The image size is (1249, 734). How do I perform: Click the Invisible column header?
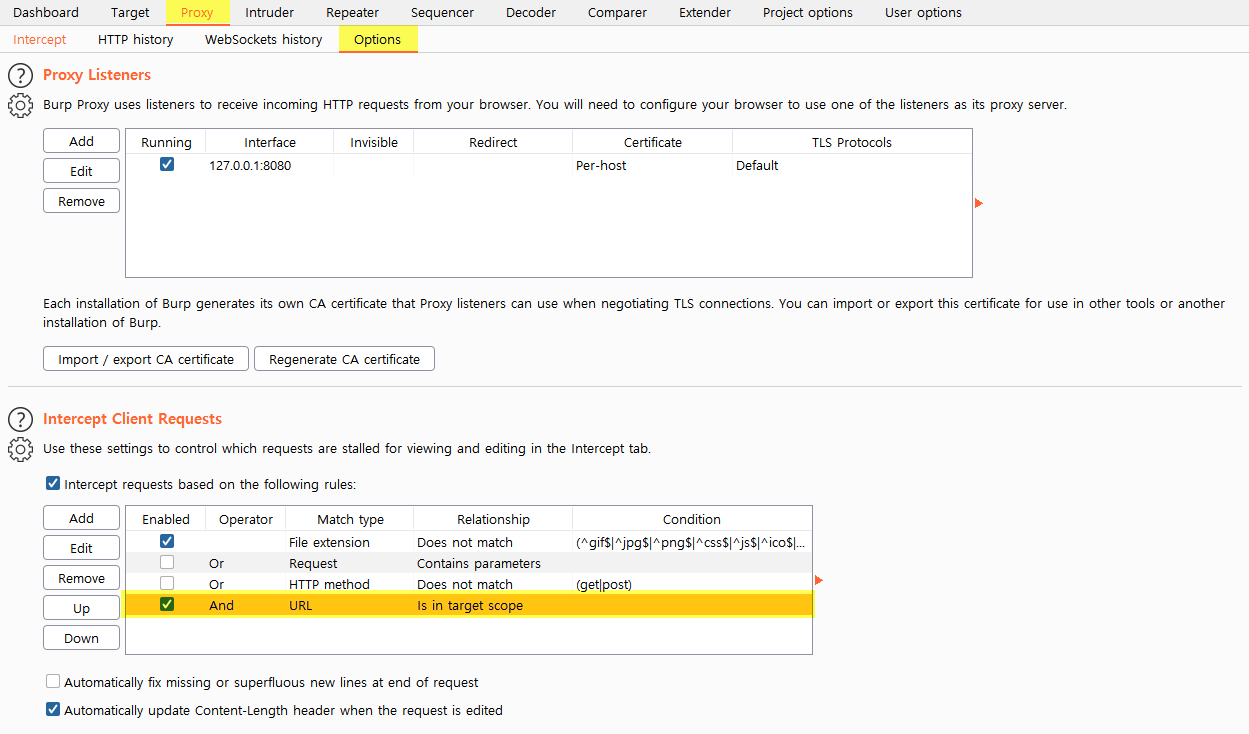pyautogui.click(x=374, y=142)
